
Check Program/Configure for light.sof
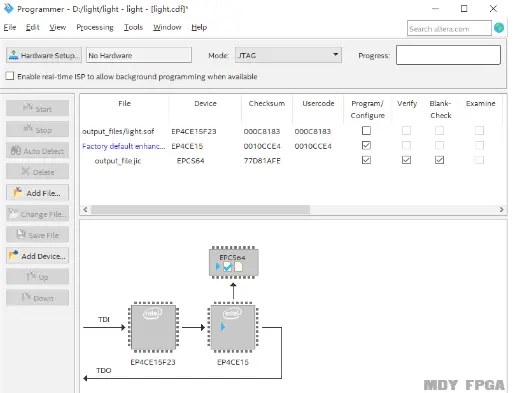point(366,130)
